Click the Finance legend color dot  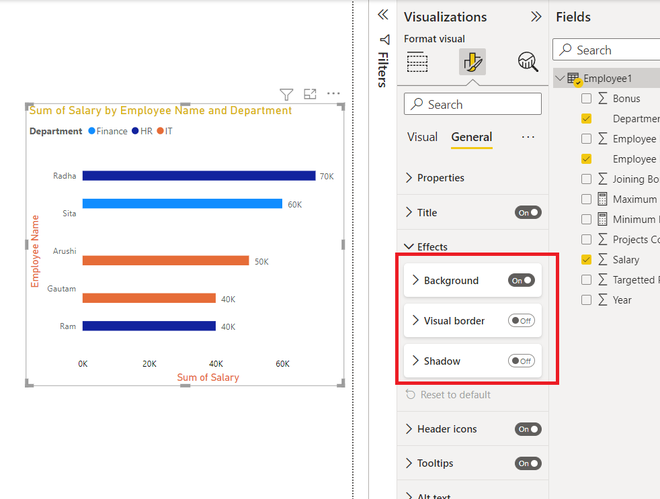pyautogui.click(x=92, y=131)
